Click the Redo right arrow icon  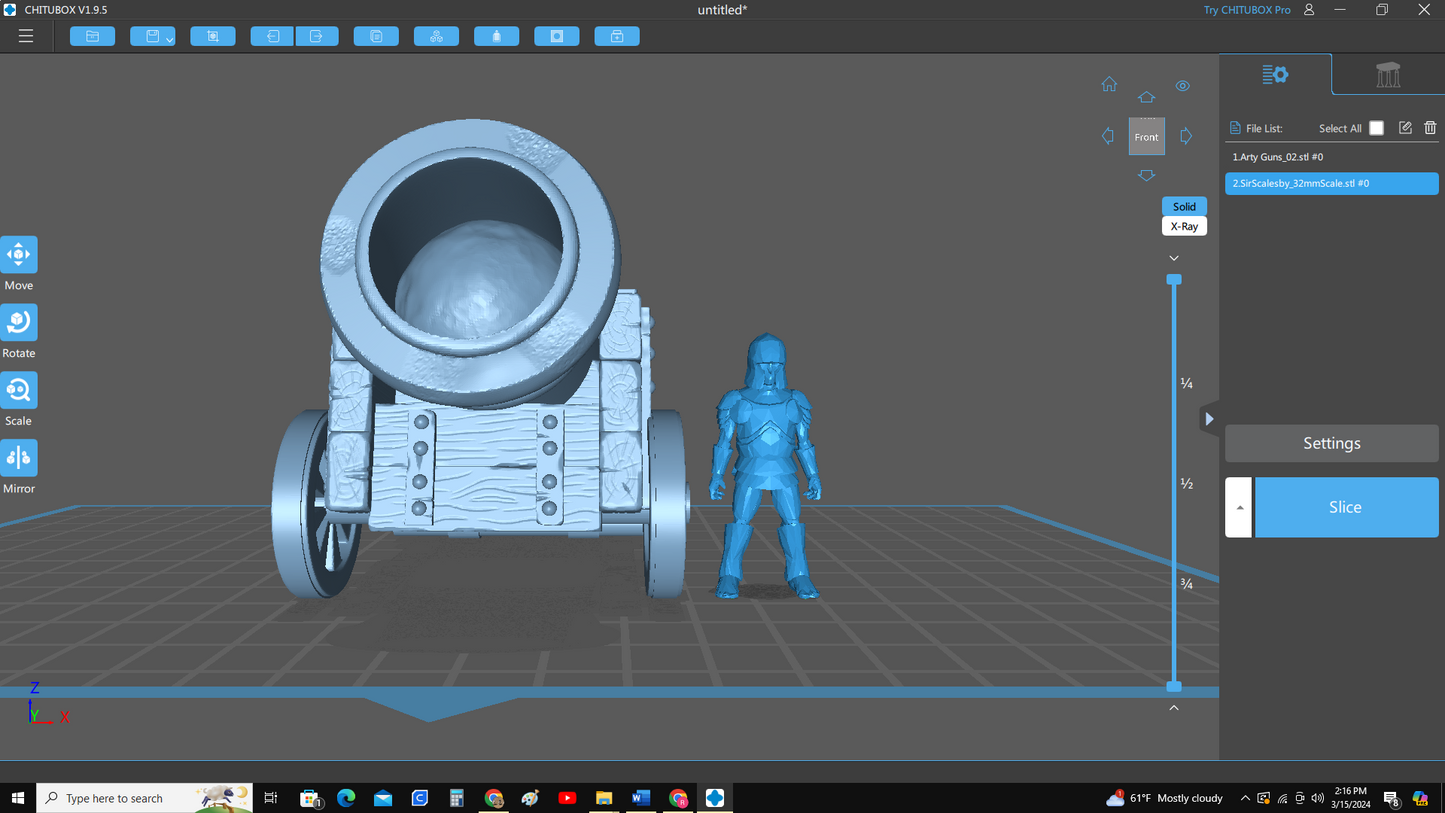(x=316, y=36)
